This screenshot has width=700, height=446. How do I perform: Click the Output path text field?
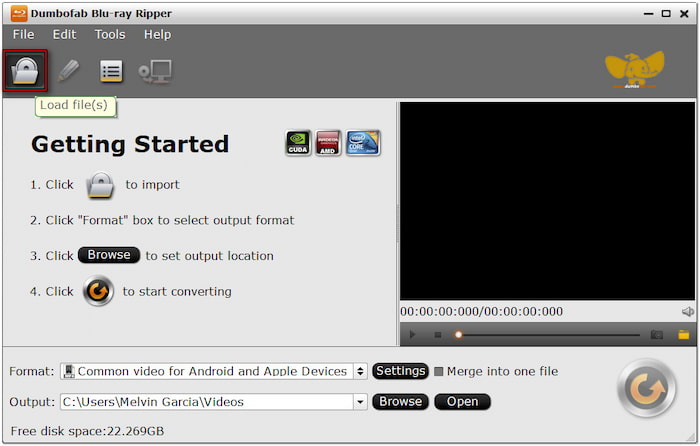(207, 402)
